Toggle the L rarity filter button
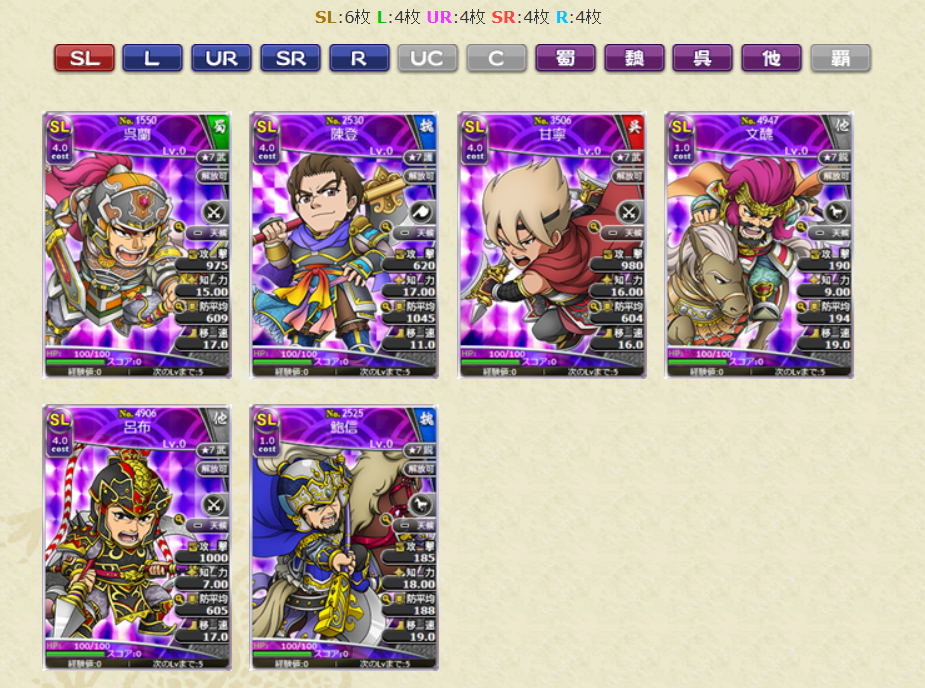Image resolution: width=925 pixels, height=688 pixels. pyautogui.click(x=152, y=58)
